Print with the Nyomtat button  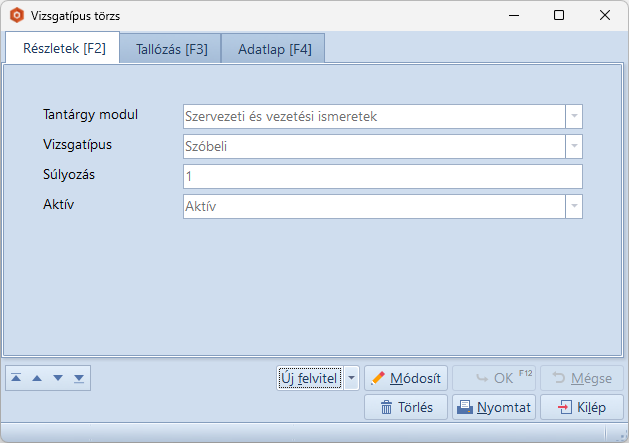click(x=494, y=407)
